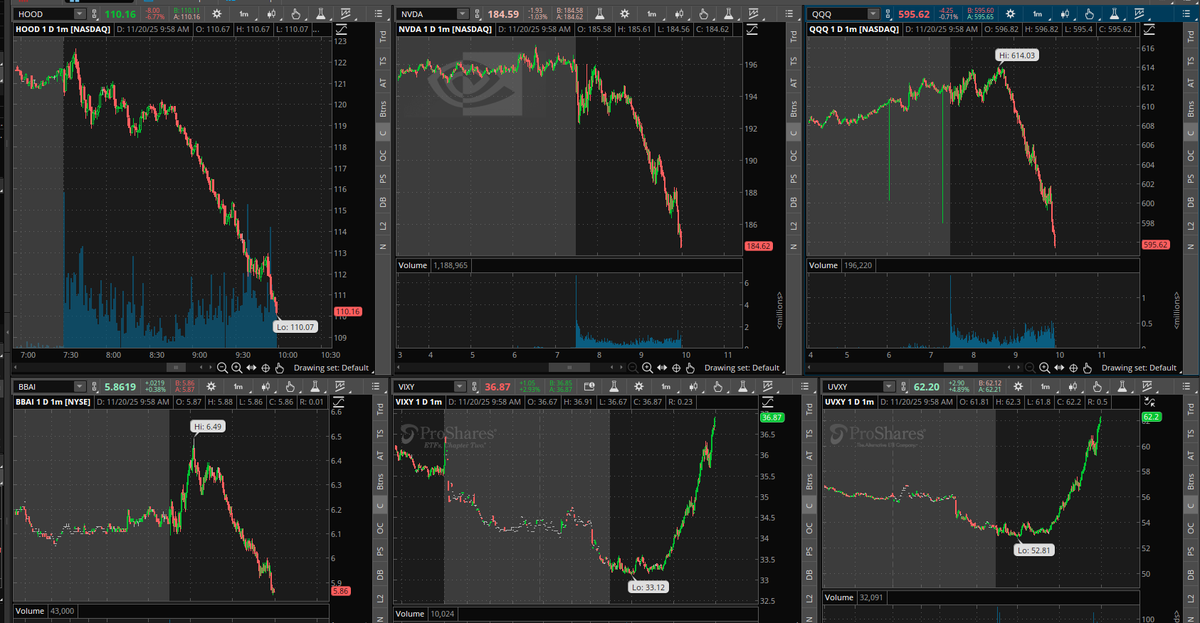Viewport: 1200px width, 623px height.
Task: Open the QQQ symbol dropdown arrow
Action: [872, 14]
